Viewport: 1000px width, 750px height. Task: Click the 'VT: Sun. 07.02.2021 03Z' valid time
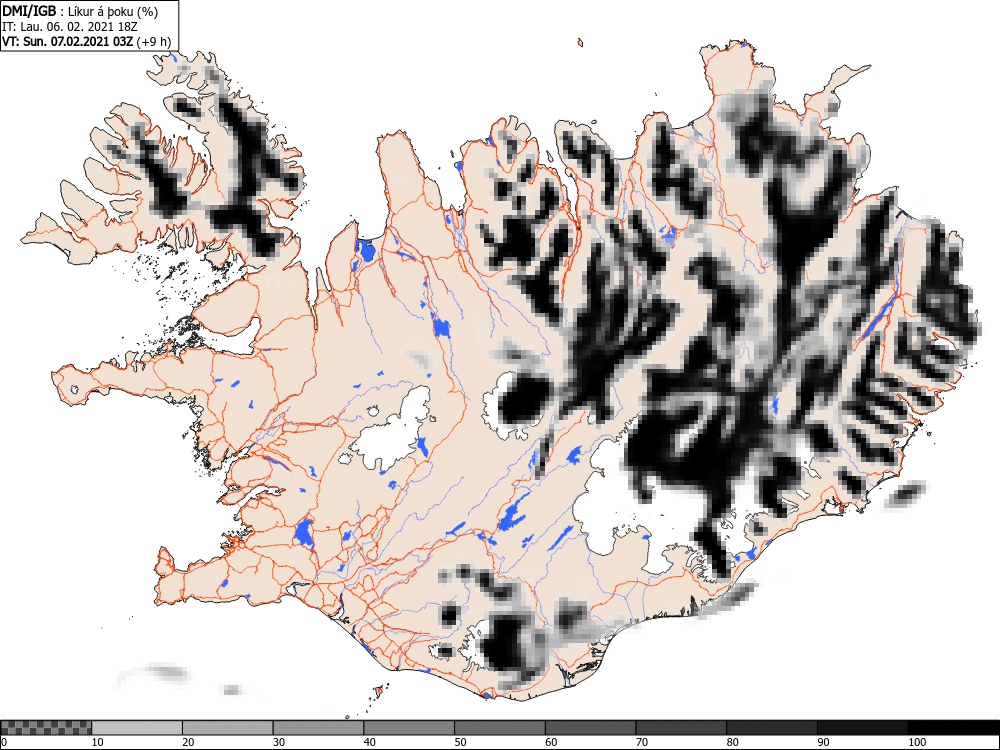pos(68,42)
